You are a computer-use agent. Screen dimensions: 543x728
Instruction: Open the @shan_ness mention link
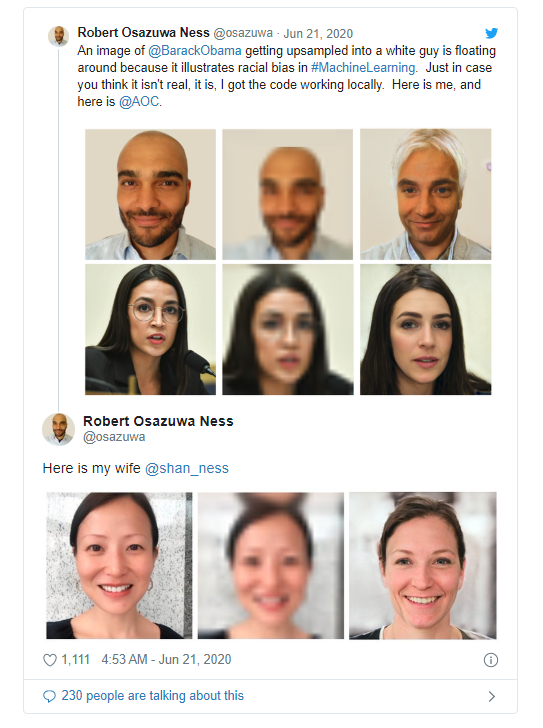click(187, 468)
